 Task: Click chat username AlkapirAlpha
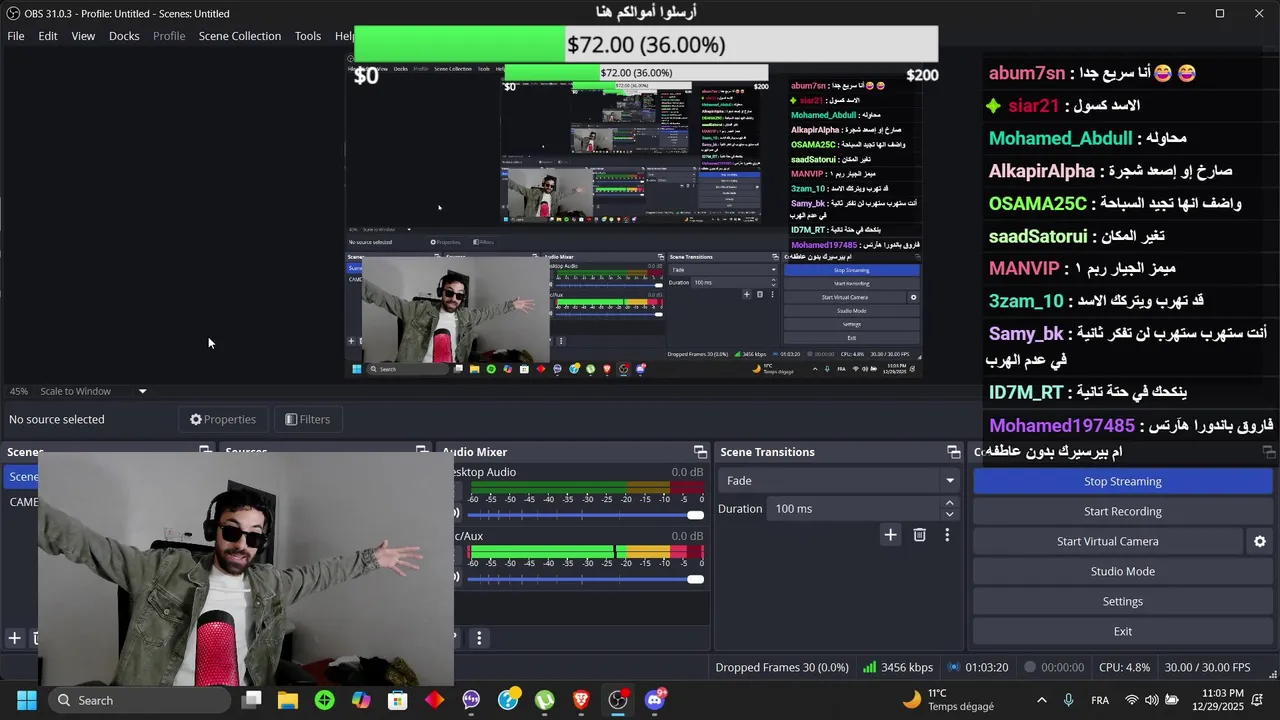(x=1042, y=171)
